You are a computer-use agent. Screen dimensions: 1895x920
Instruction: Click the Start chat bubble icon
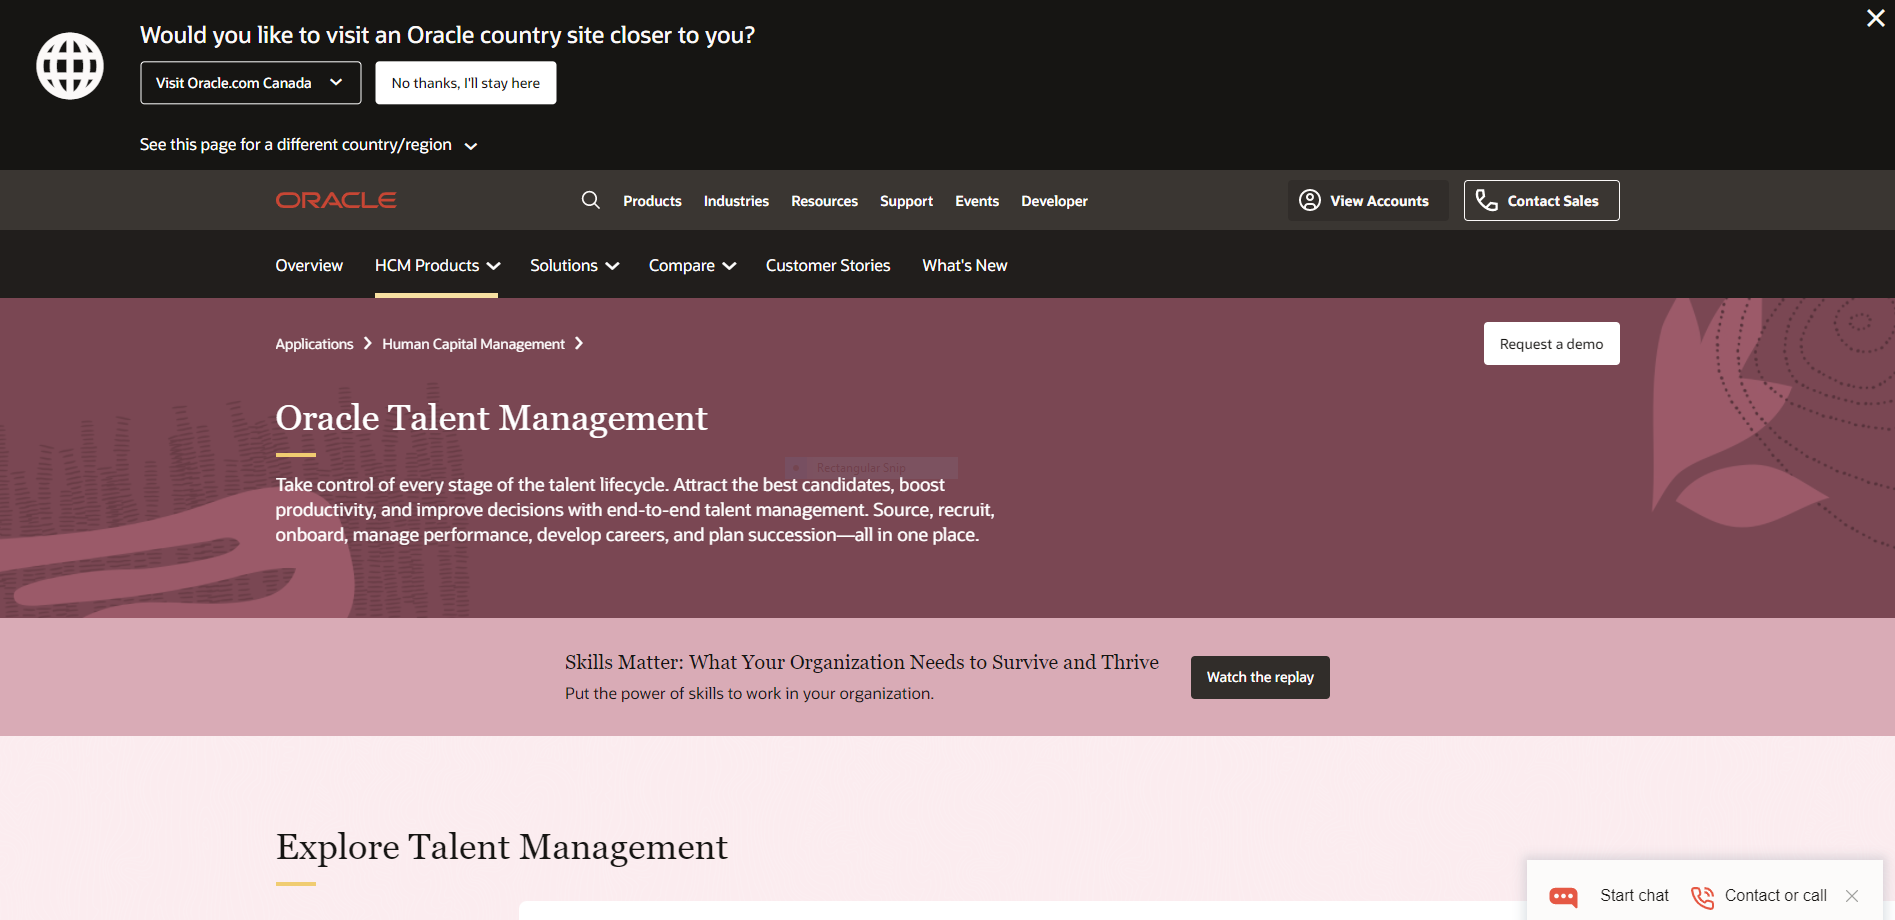click(1564, 896)
